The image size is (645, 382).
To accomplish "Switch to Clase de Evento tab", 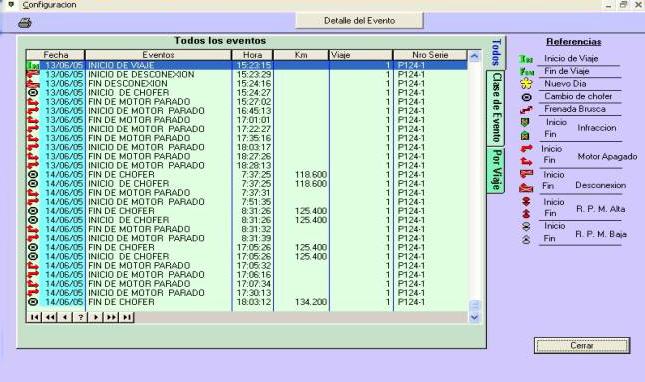I will point(496,108).
